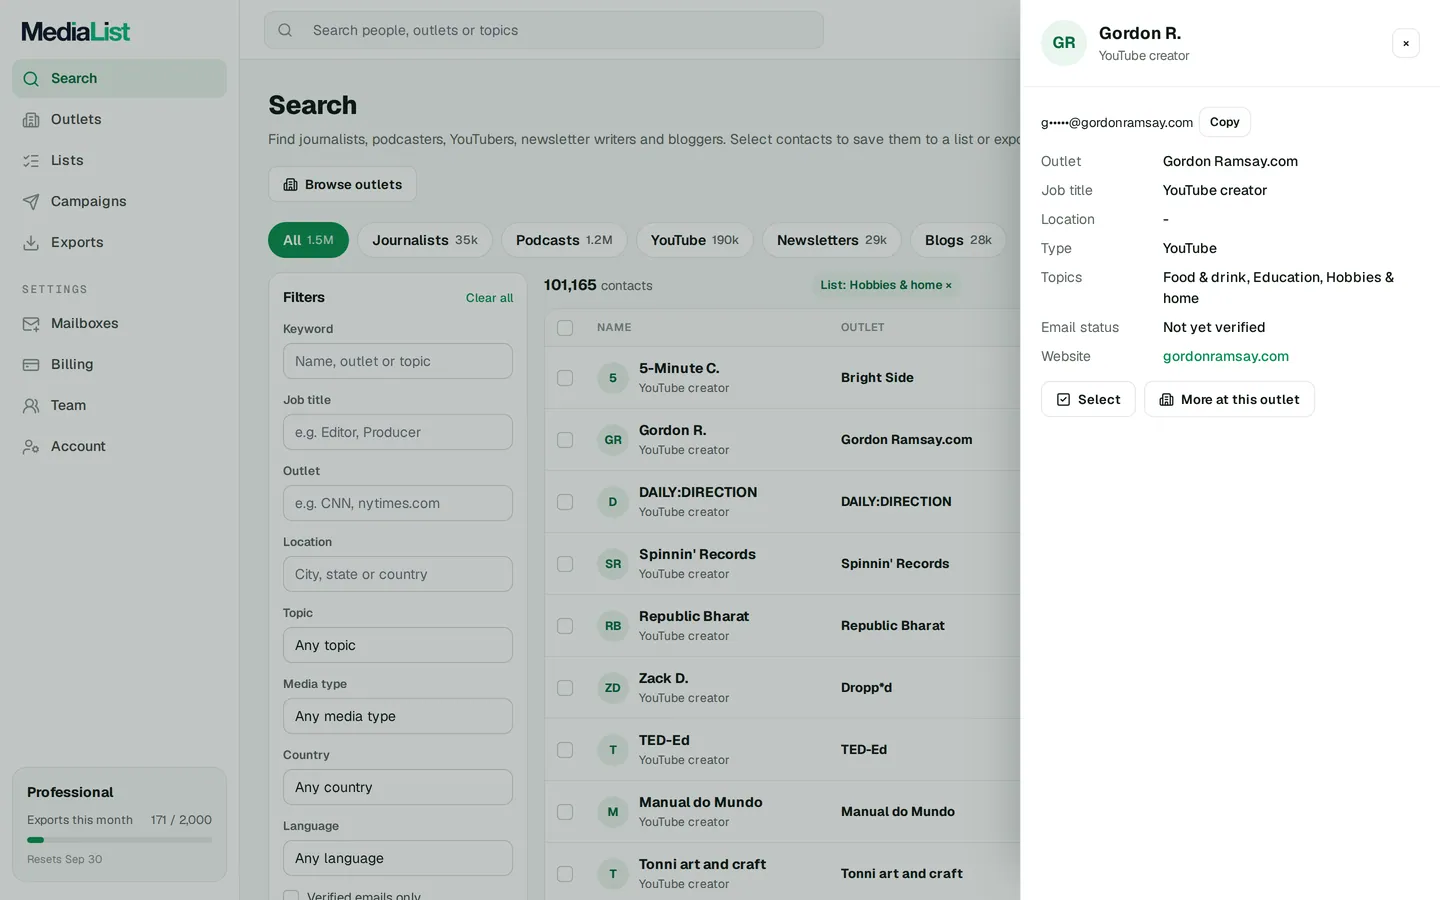Click the top search people, outlets or topics field
The height and width of the screenshot is (900, 1440).
(544, 30)
